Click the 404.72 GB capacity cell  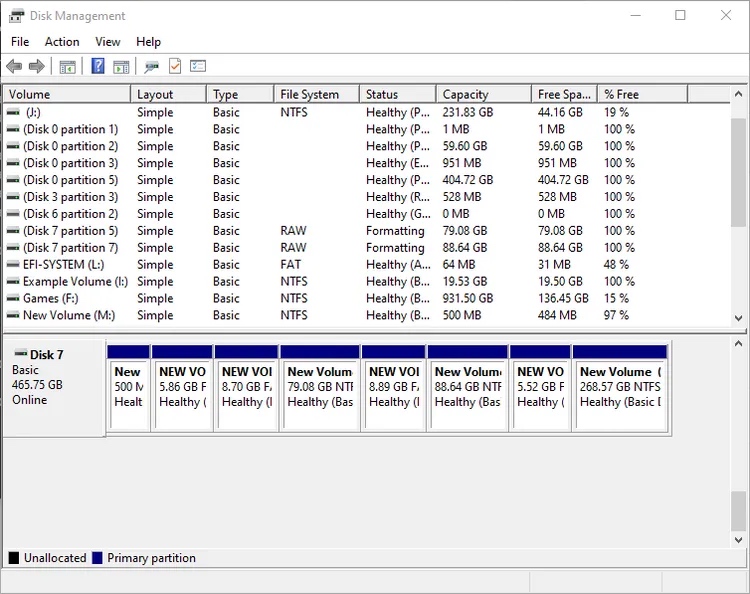pos(467,180)
